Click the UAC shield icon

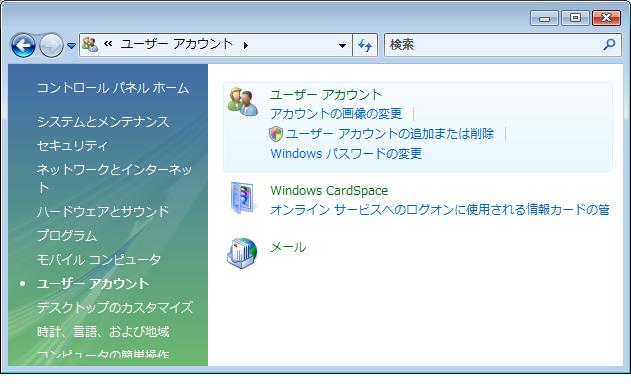(276, 134)
